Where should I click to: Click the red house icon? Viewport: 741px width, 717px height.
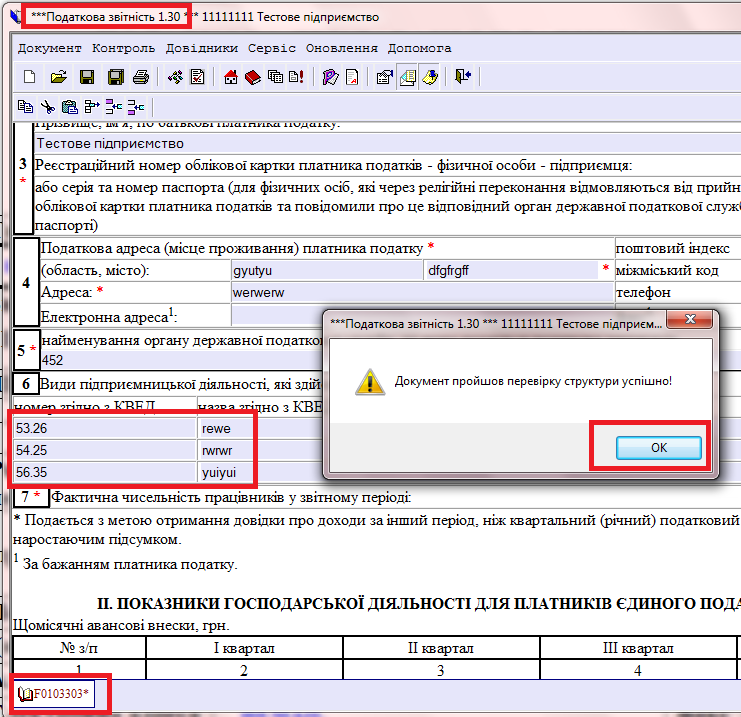(x=231, y=77)
